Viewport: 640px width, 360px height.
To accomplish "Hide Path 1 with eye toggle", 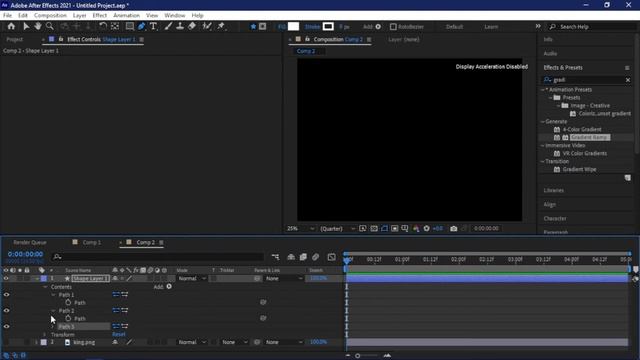I will pos(6,295).
